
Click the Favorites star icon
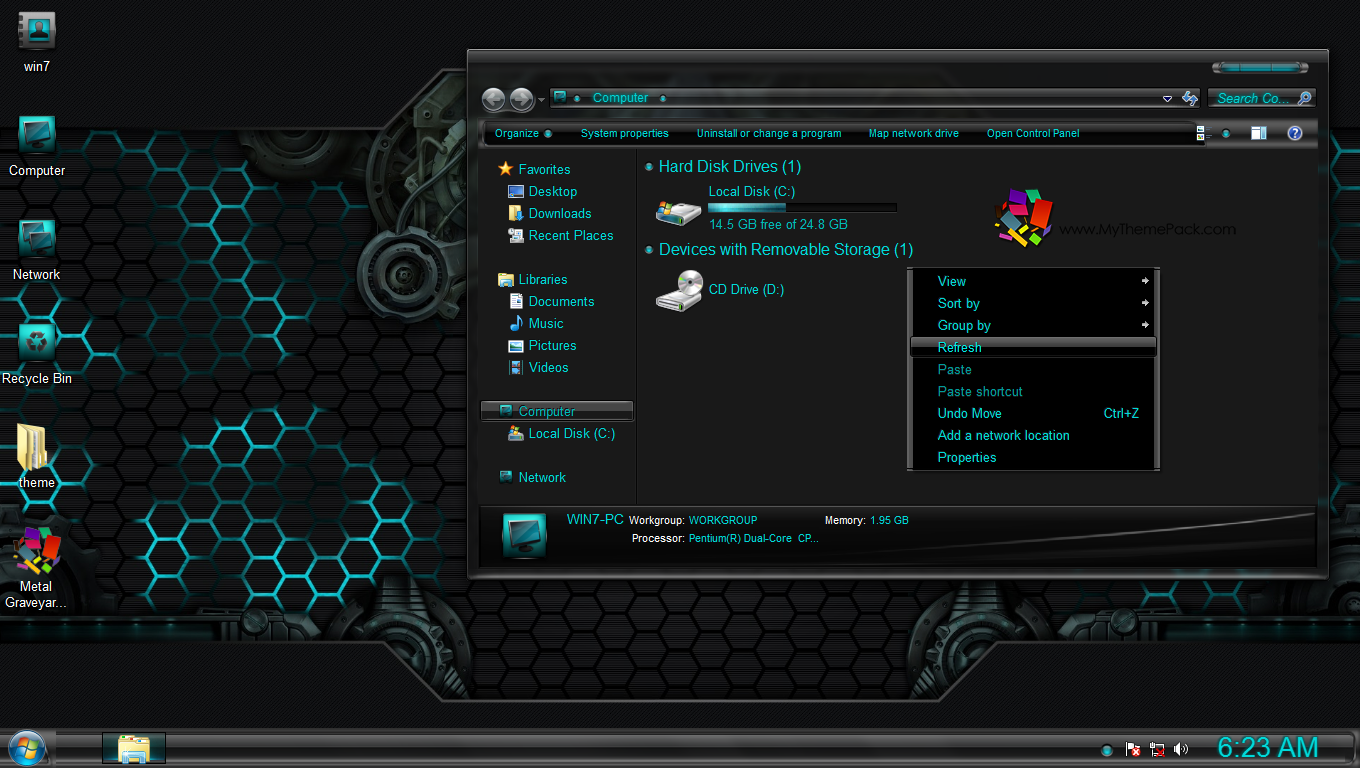tap(506, 169)
